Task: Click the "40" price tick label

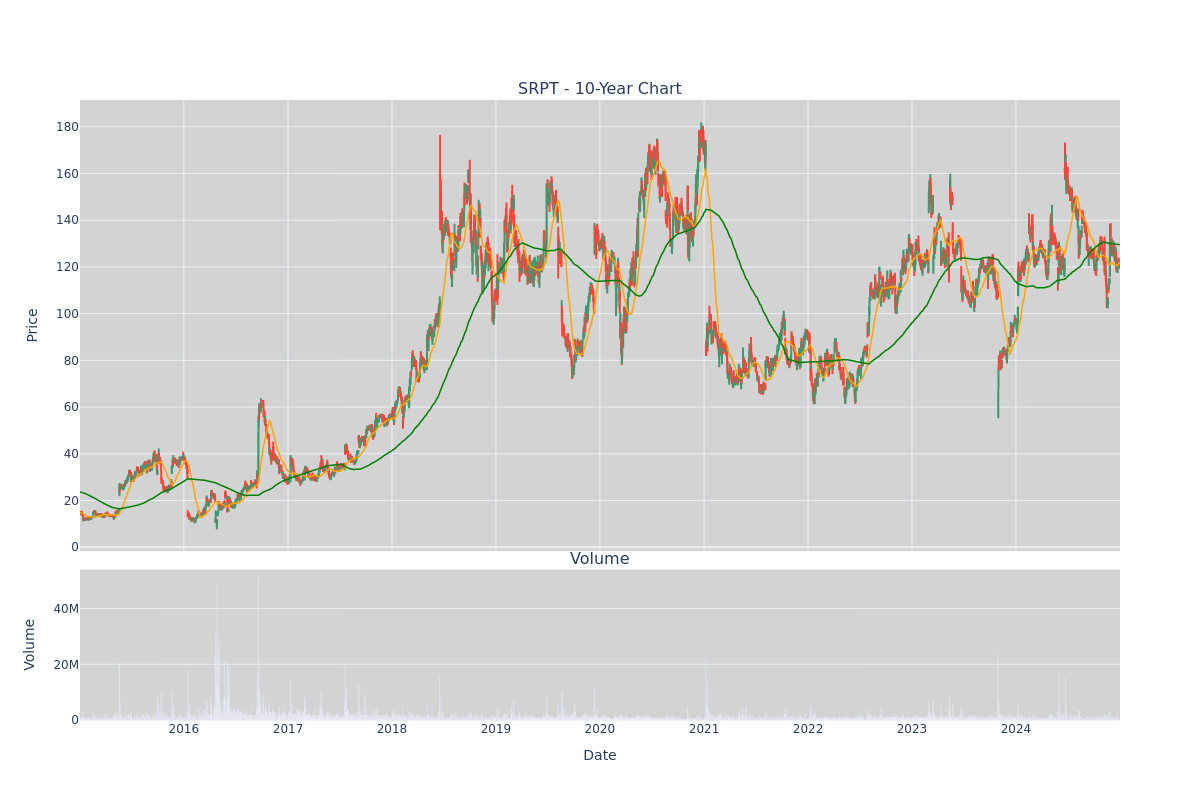Action: 71,454
